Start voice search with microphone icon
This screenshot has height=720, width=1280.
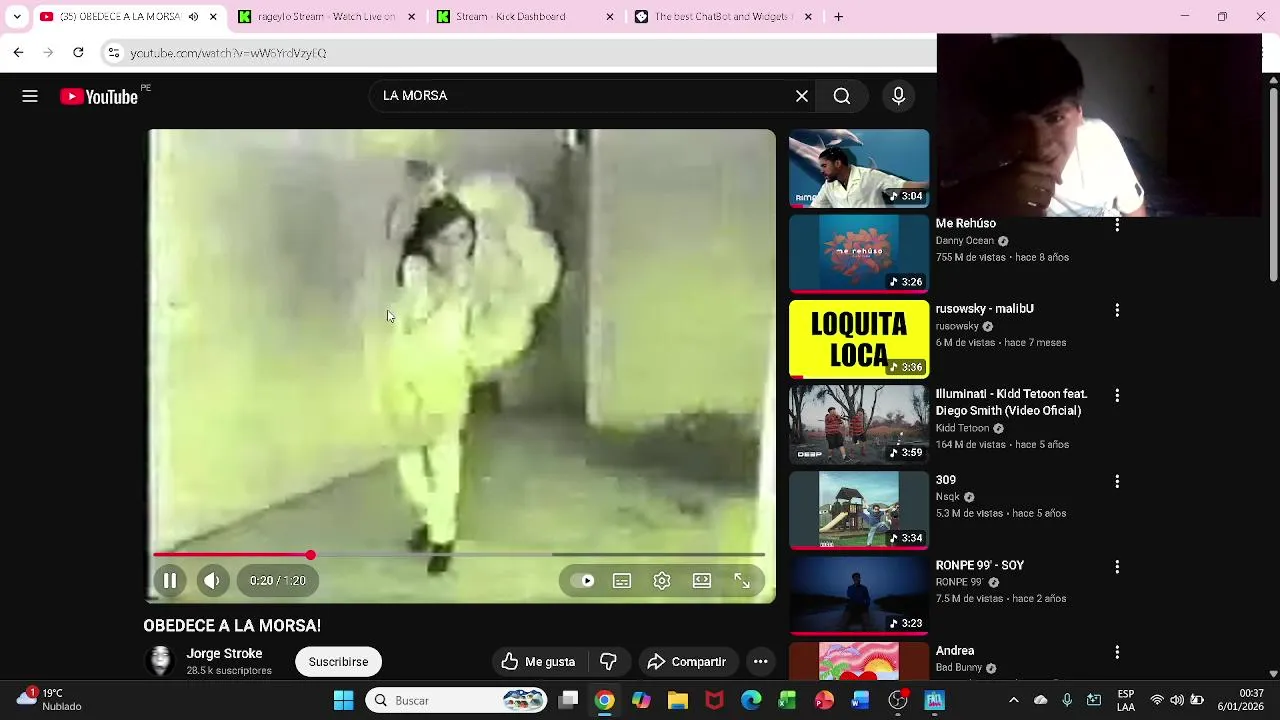click(x=898, y=96)
